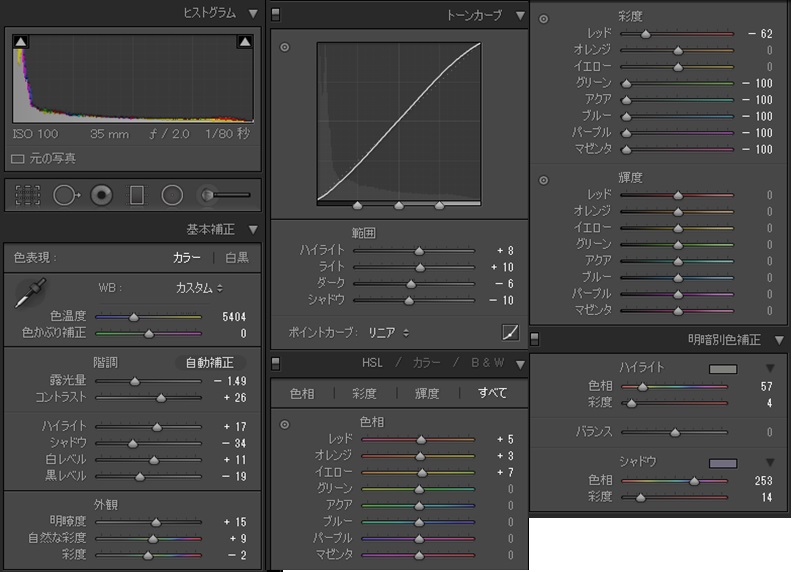Viewport: 792px width, 572px height.
Task: Click the tone curve midtone split marker
Action: point(399,205)
